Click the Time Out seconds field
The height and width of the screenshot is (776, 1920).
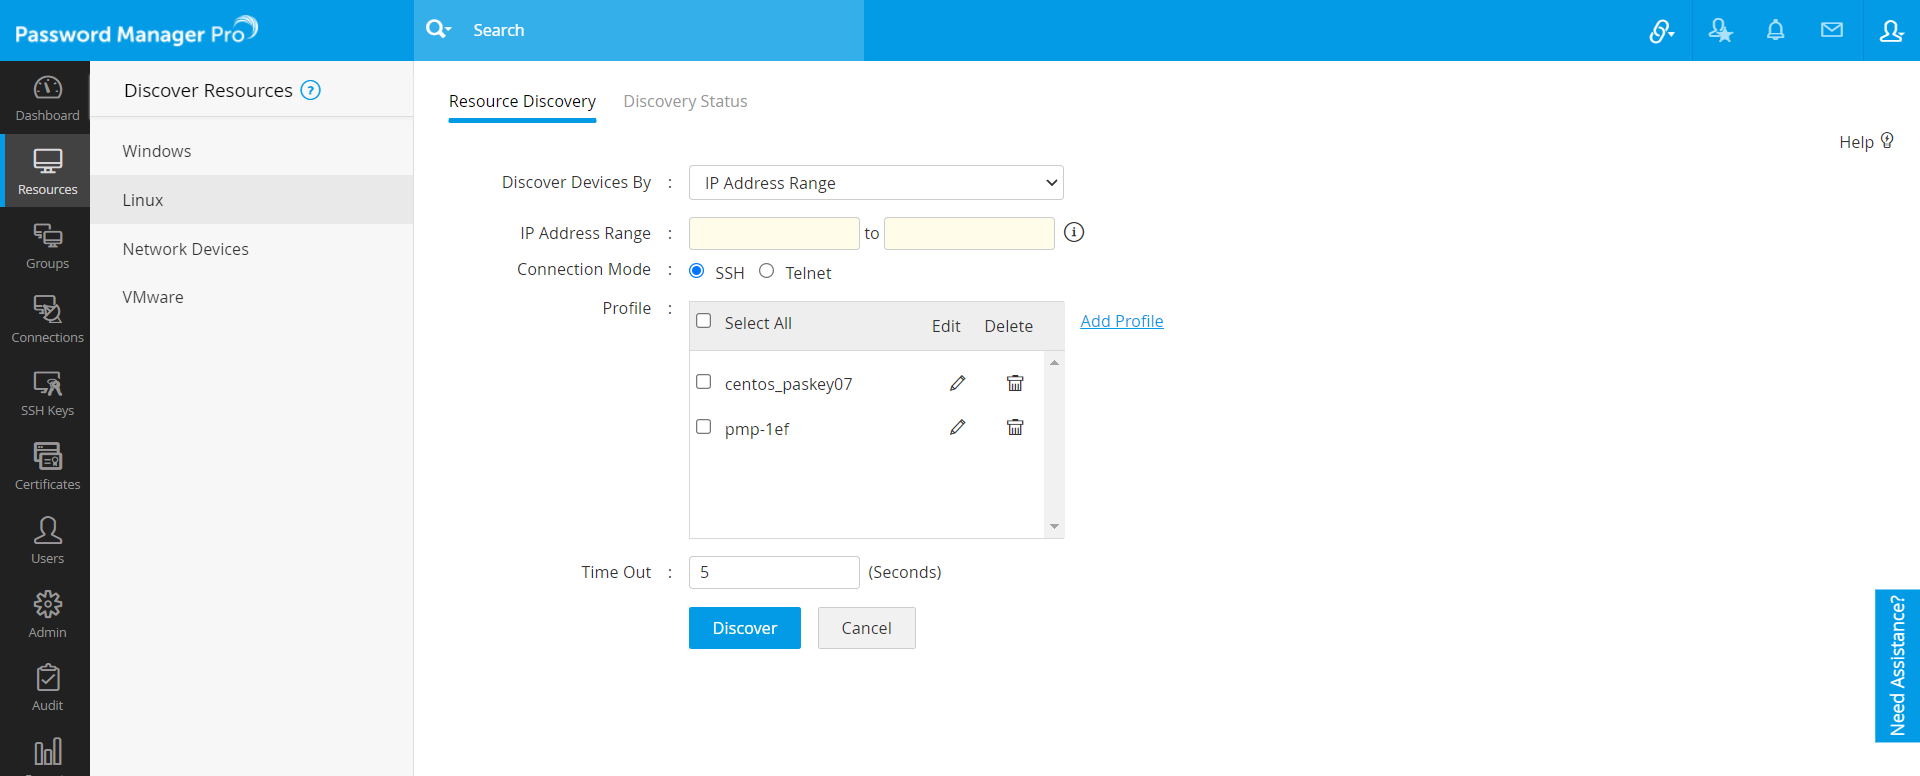coord(774,572)
